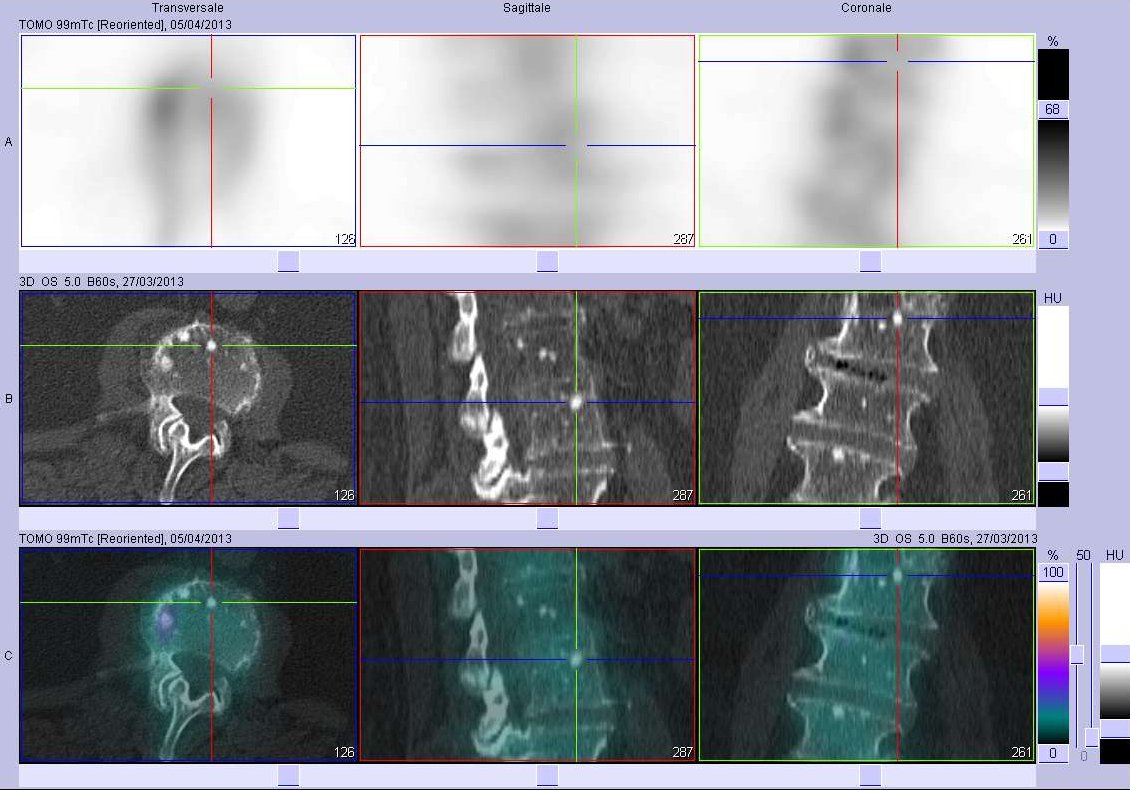Screen dimensions: 1130x790
Task: Click slice slider handle under row B sagittal view
Action: point(547,518)
